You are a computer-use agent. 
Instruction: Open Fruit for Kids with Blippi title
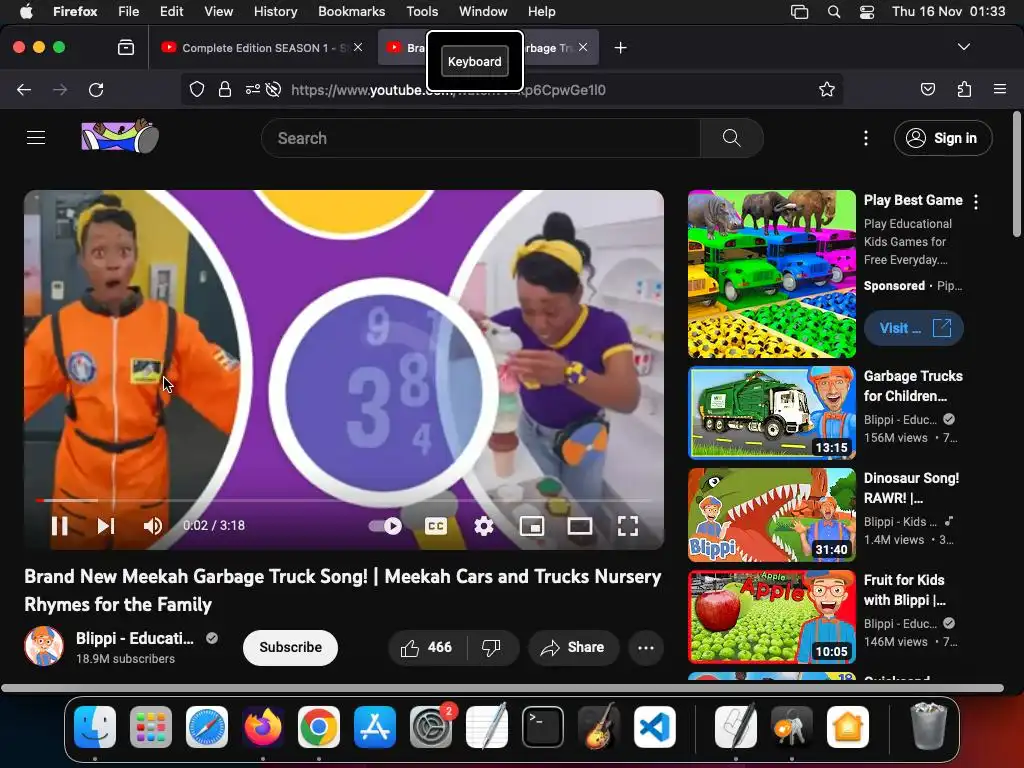coord(905,590)
